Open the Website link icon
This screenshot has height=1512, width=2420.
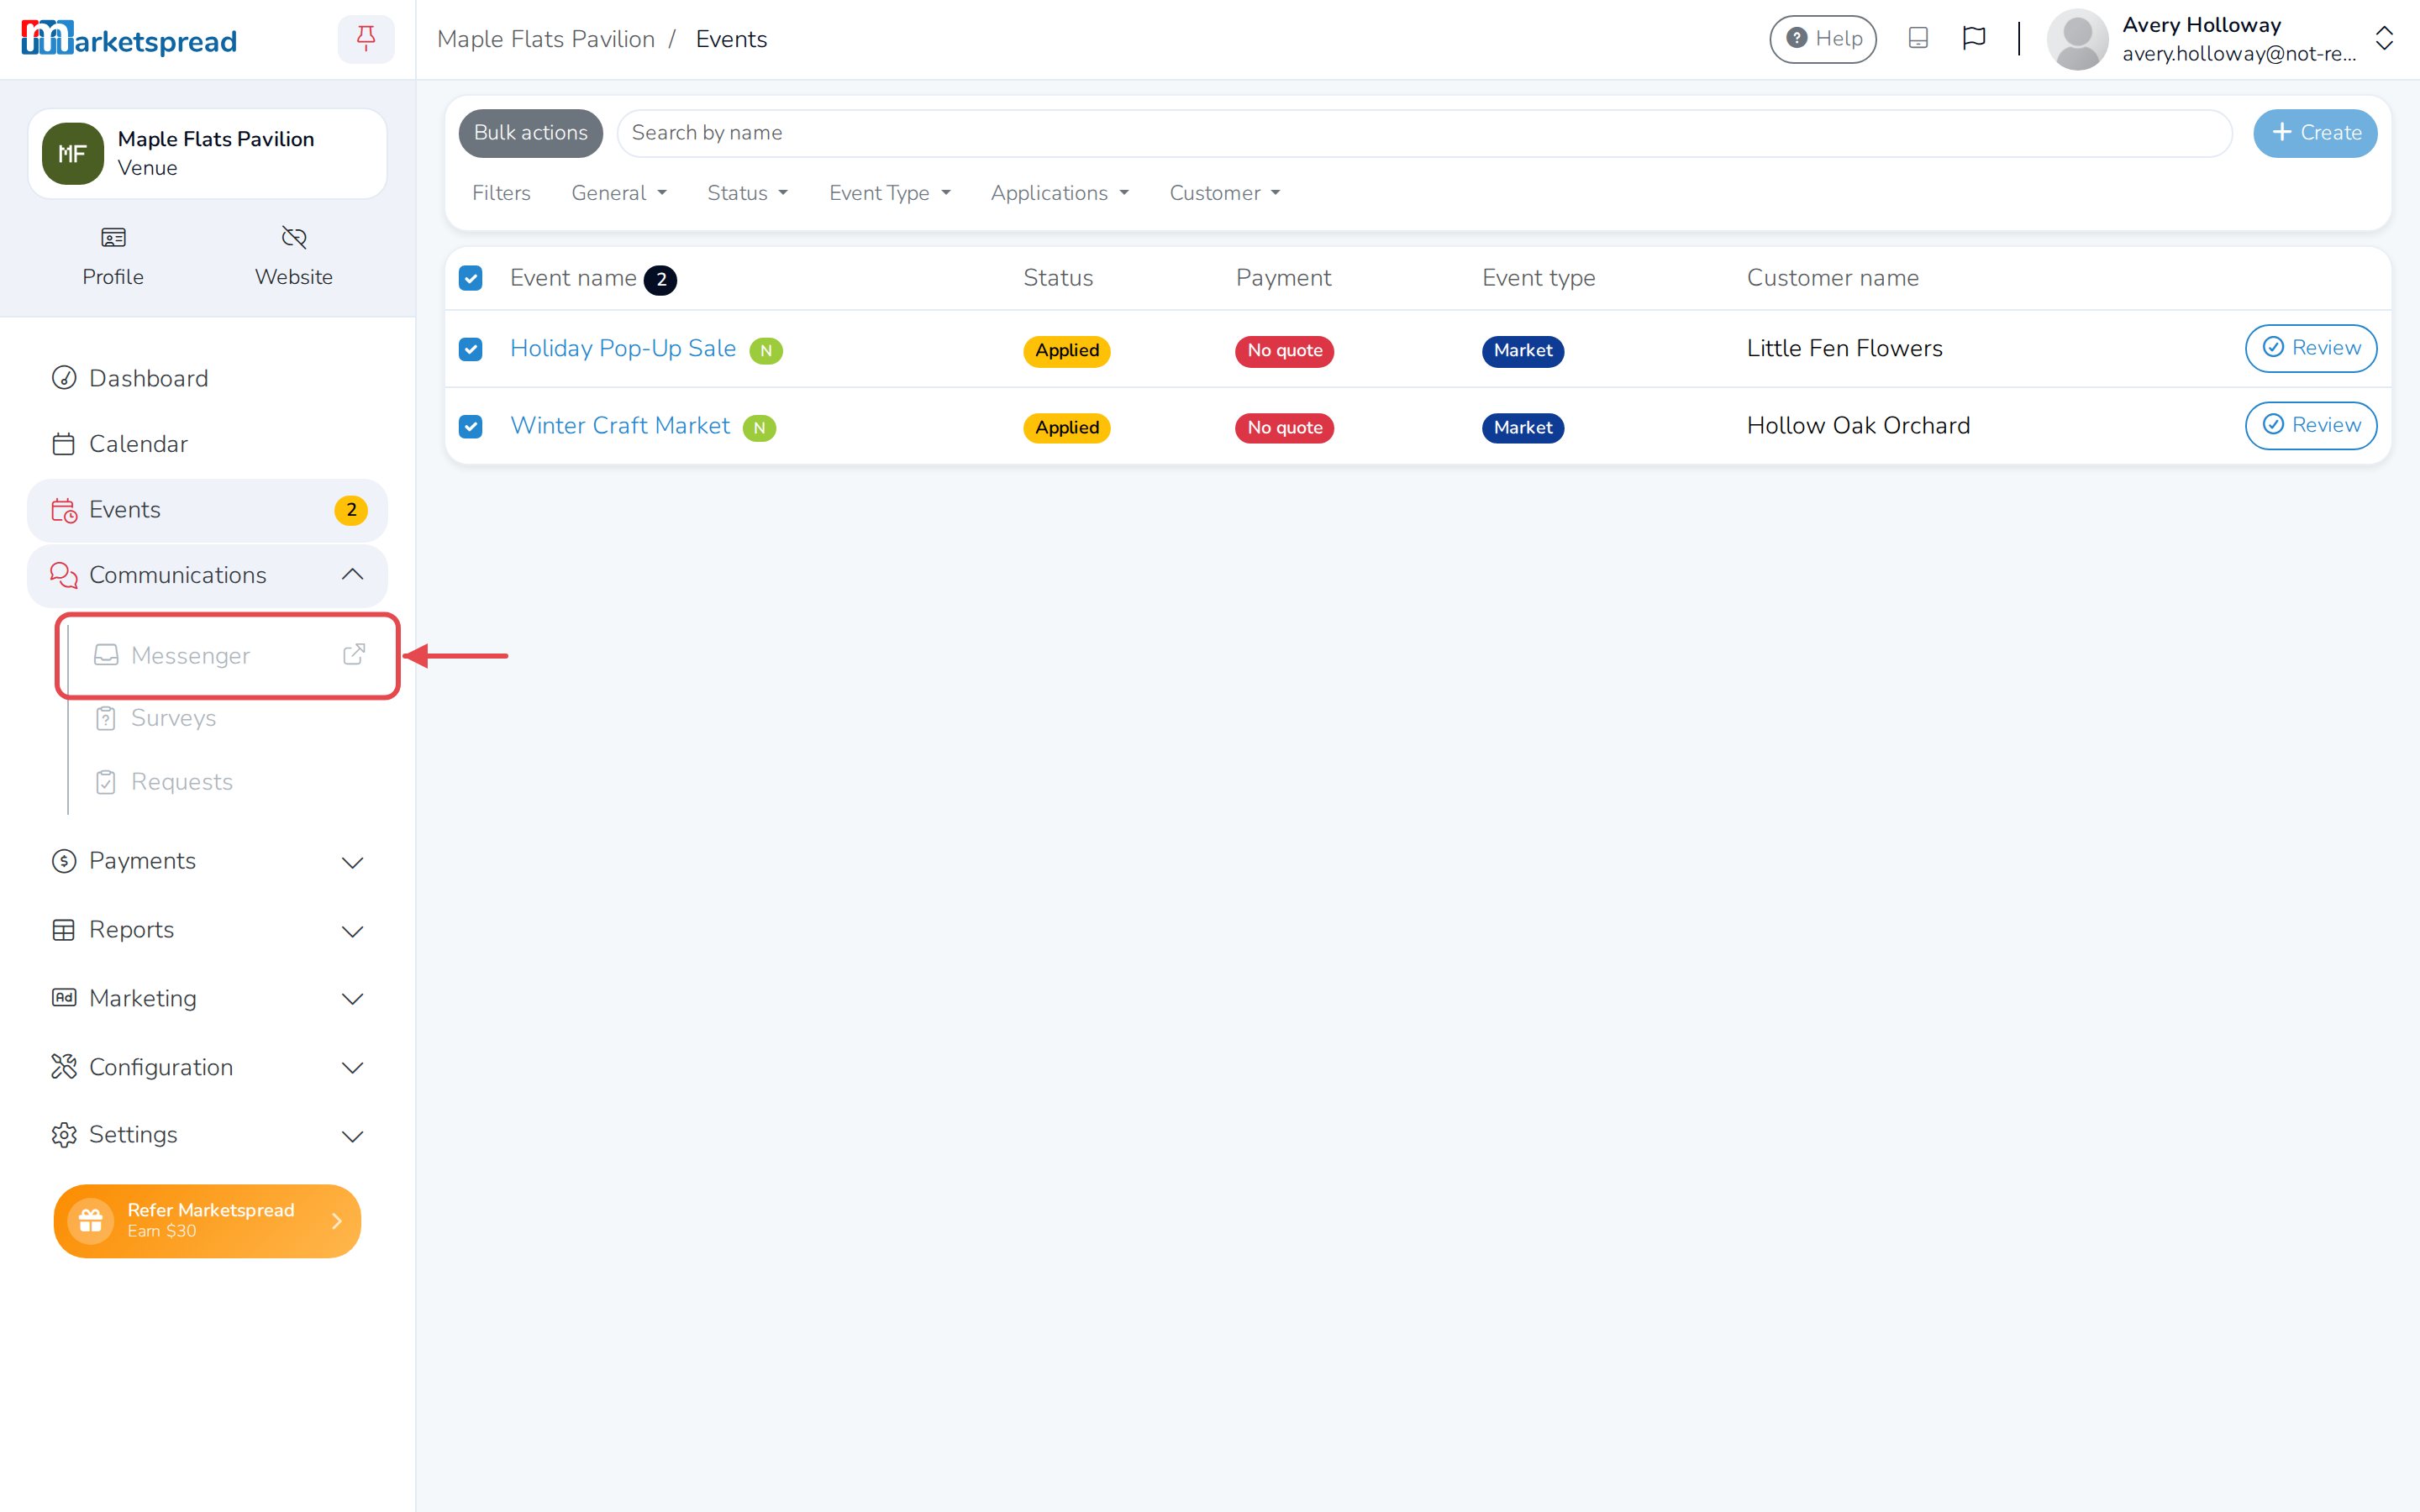pyautogui.click(x=293, y=238)
